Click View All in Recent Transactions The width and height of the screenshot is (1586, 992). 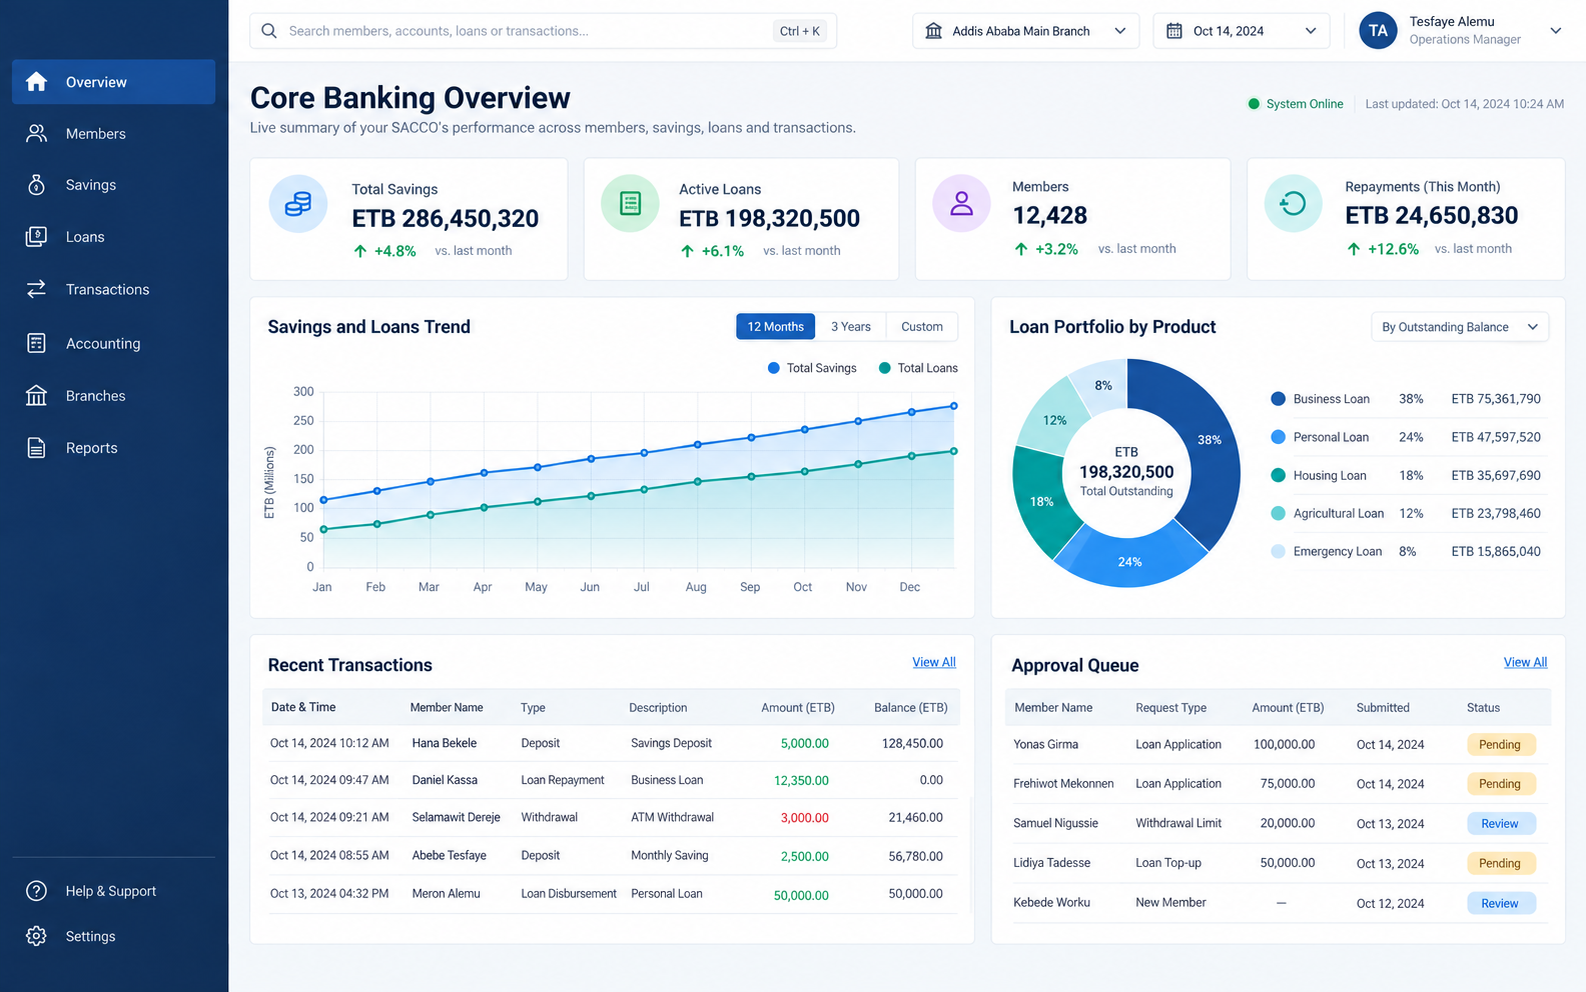click(934, 662)
